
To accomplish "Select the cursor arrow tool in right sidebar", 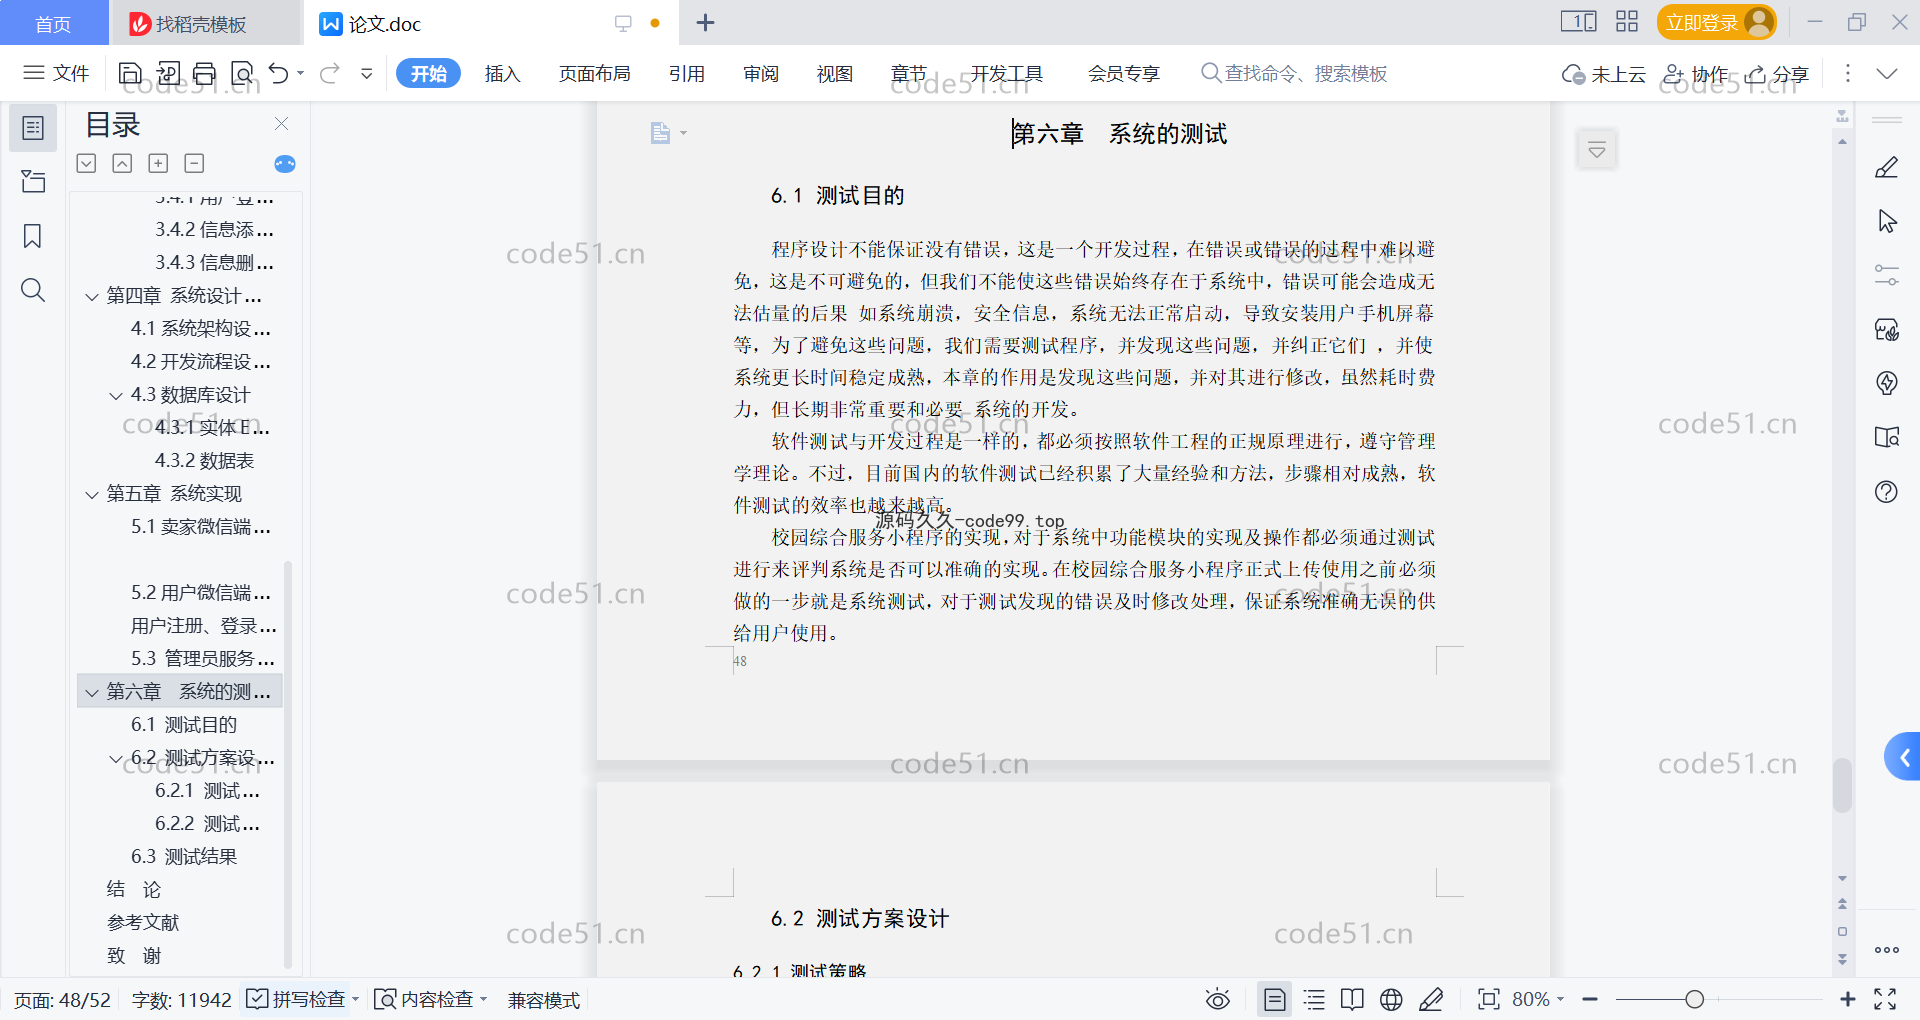I will click(x=1887, y=221).
